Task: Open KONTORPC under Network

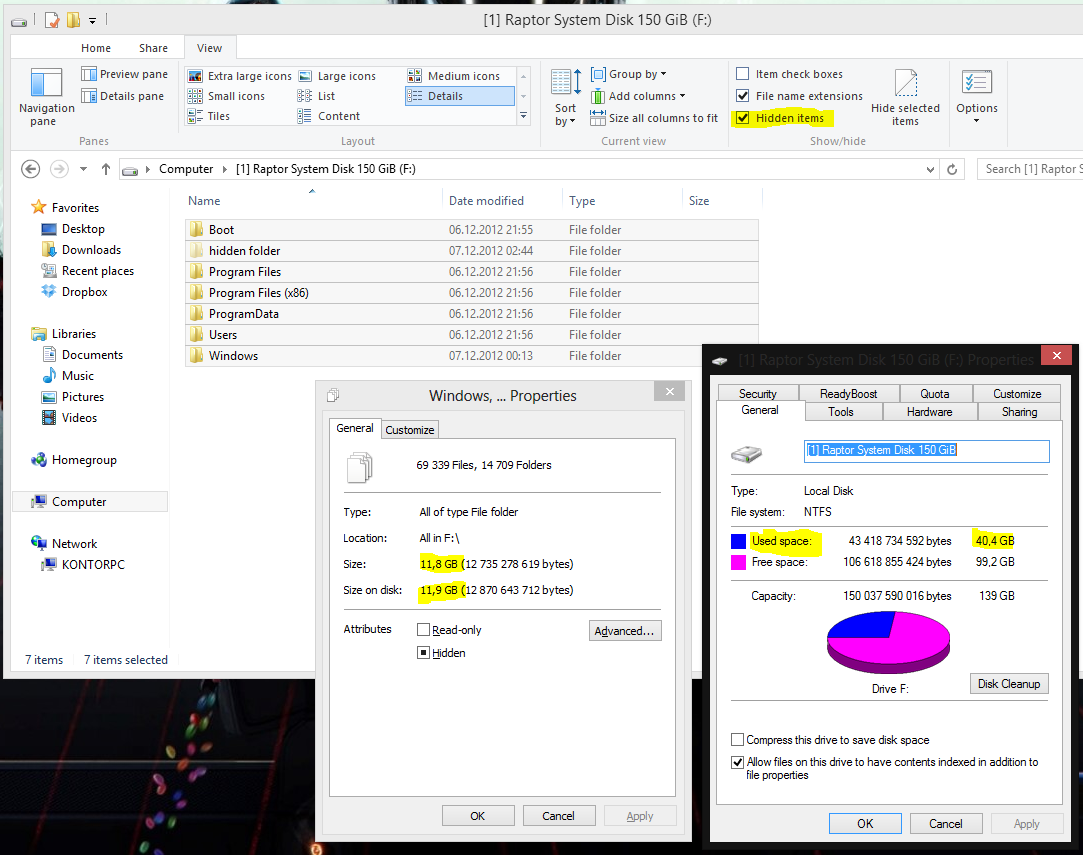Action: click(x=83, y=564)
